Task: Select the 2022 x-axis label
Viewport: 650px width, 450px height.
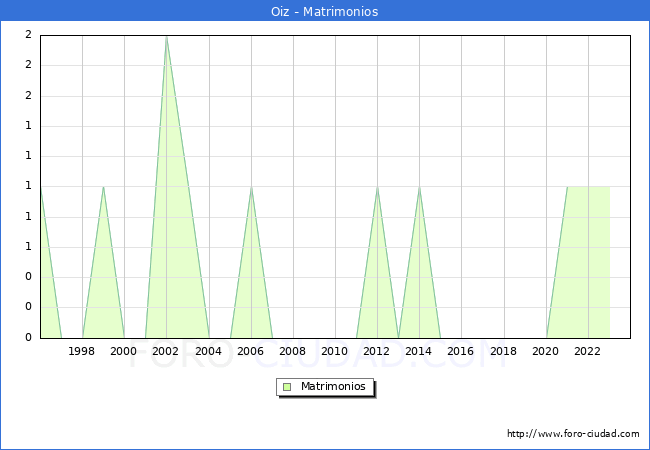Action: 588,351
